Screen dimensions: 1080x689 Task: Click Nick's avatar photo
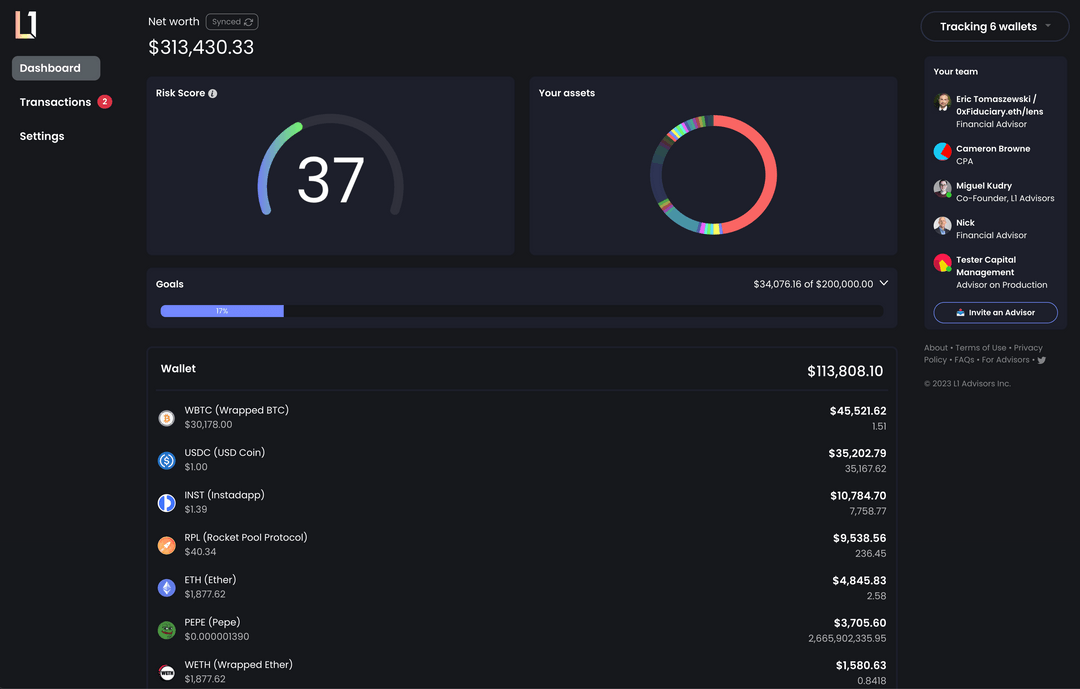[942, 226]
